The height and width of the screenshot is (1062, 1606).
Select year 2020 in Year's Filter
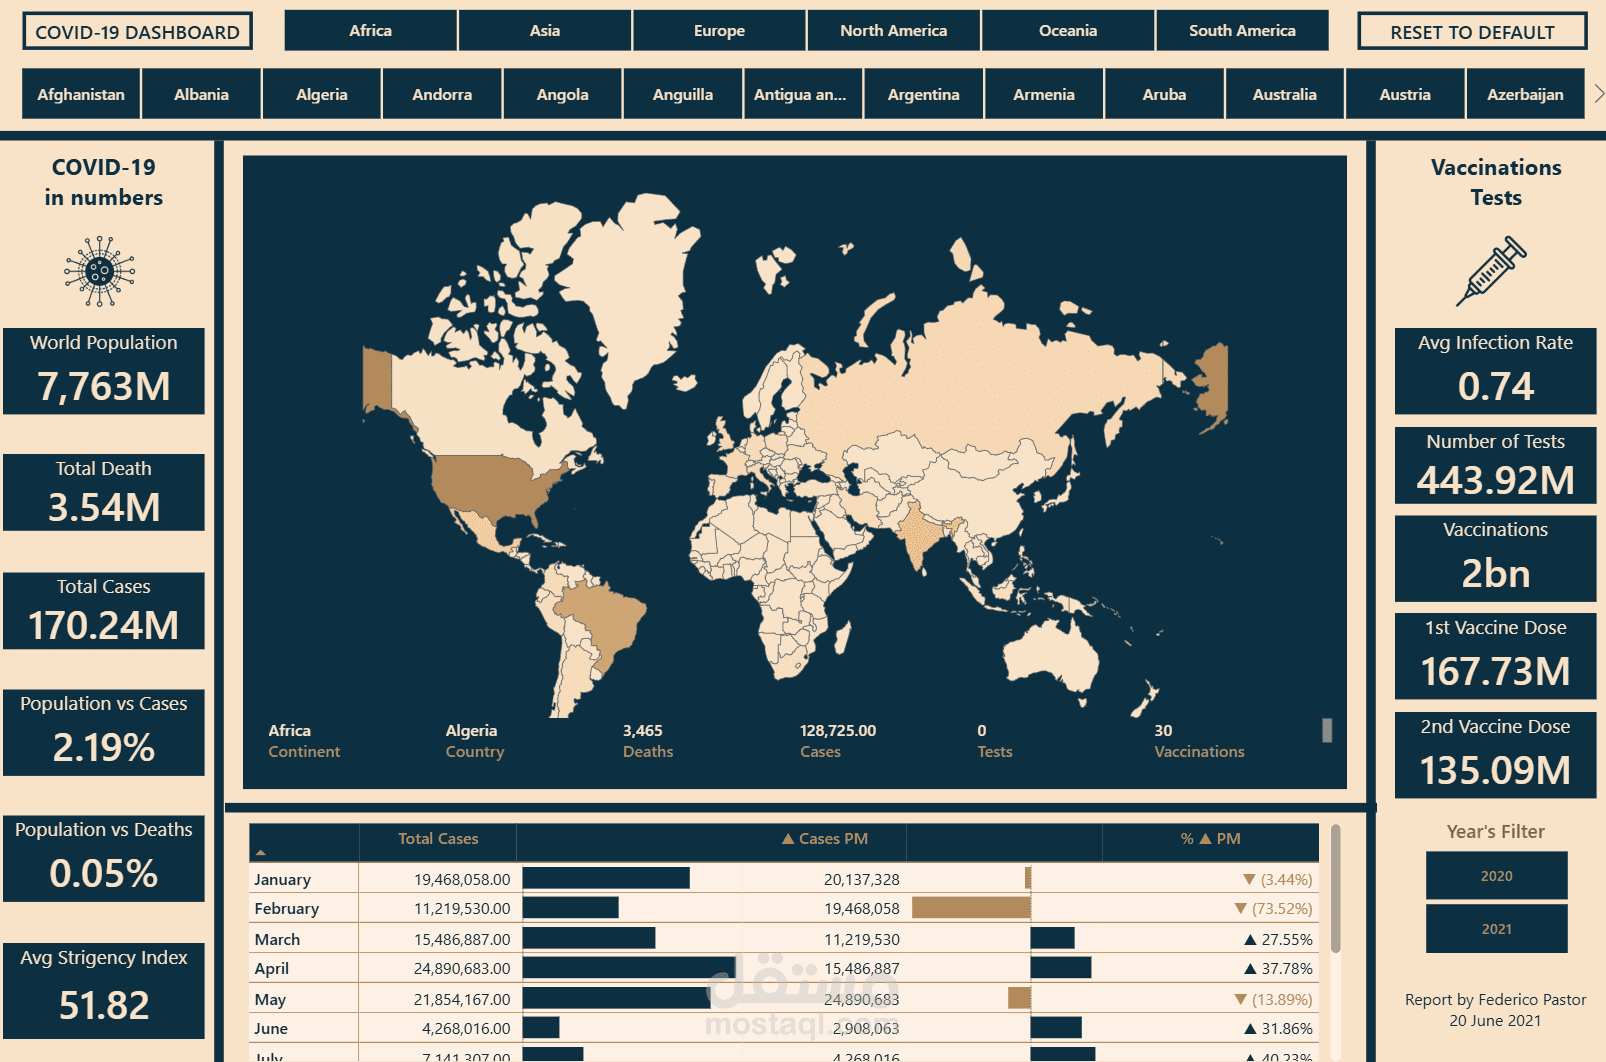point(1496,876)
